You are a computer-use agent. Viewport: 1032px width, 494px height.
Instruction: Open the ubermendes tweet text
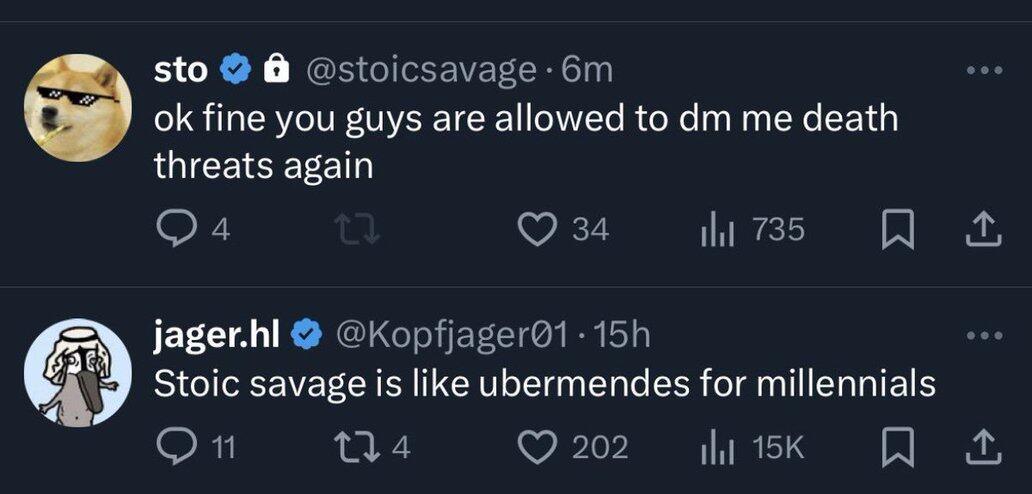tap(544, 384)
